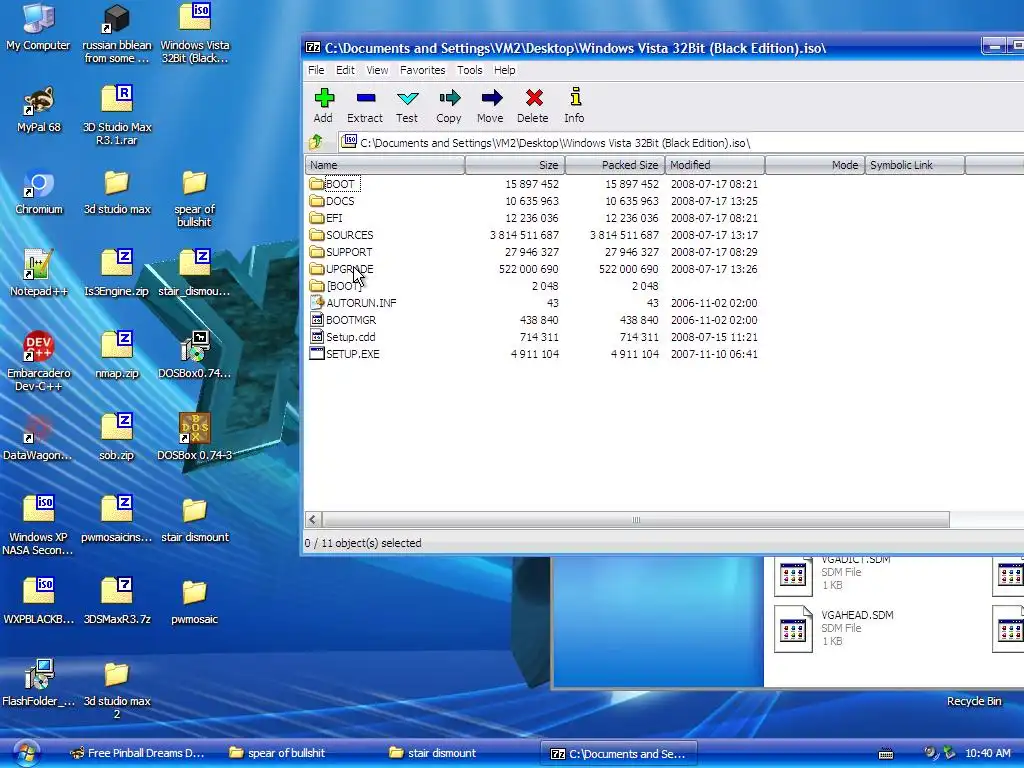Select the FlashFolder installer desktop icon

coord(39,684)
